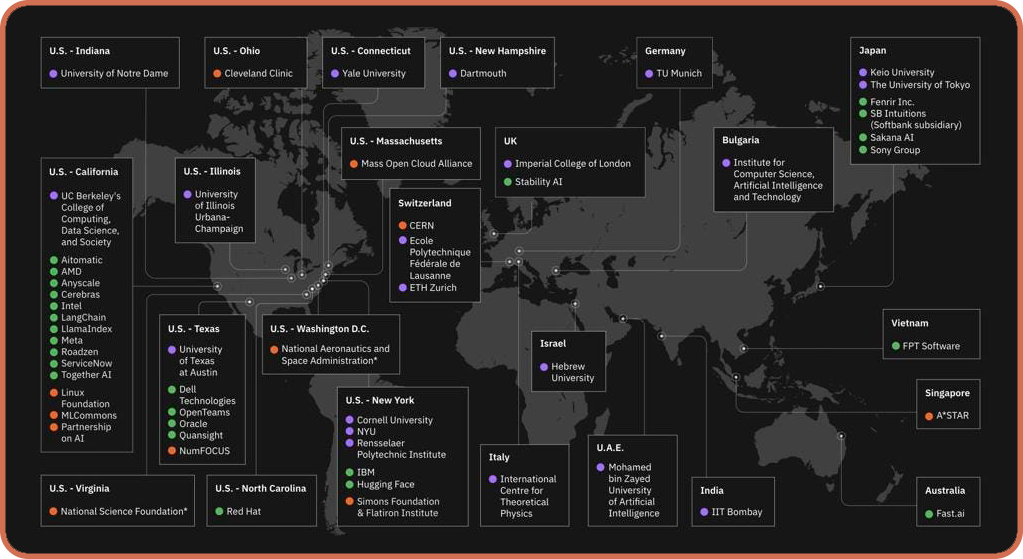Click Sakana AI entry
This screenshot has height=559, width=1023.
pos(892,138)
